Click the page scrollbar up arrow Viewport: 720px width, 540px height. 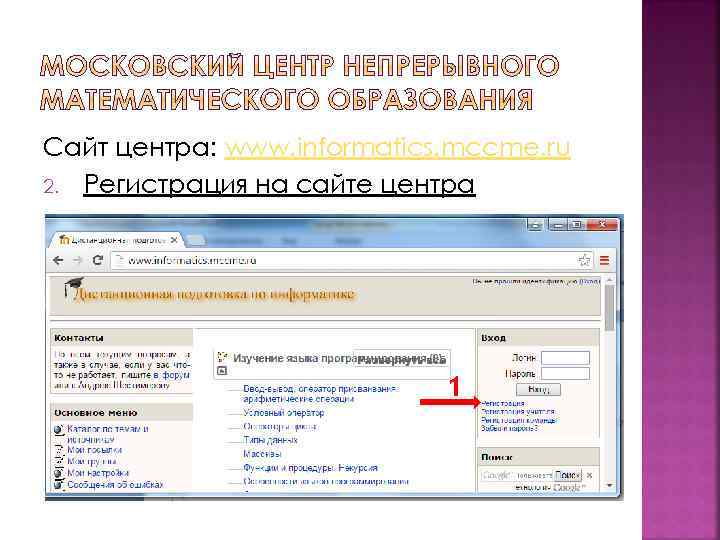(x=609, y=280)
